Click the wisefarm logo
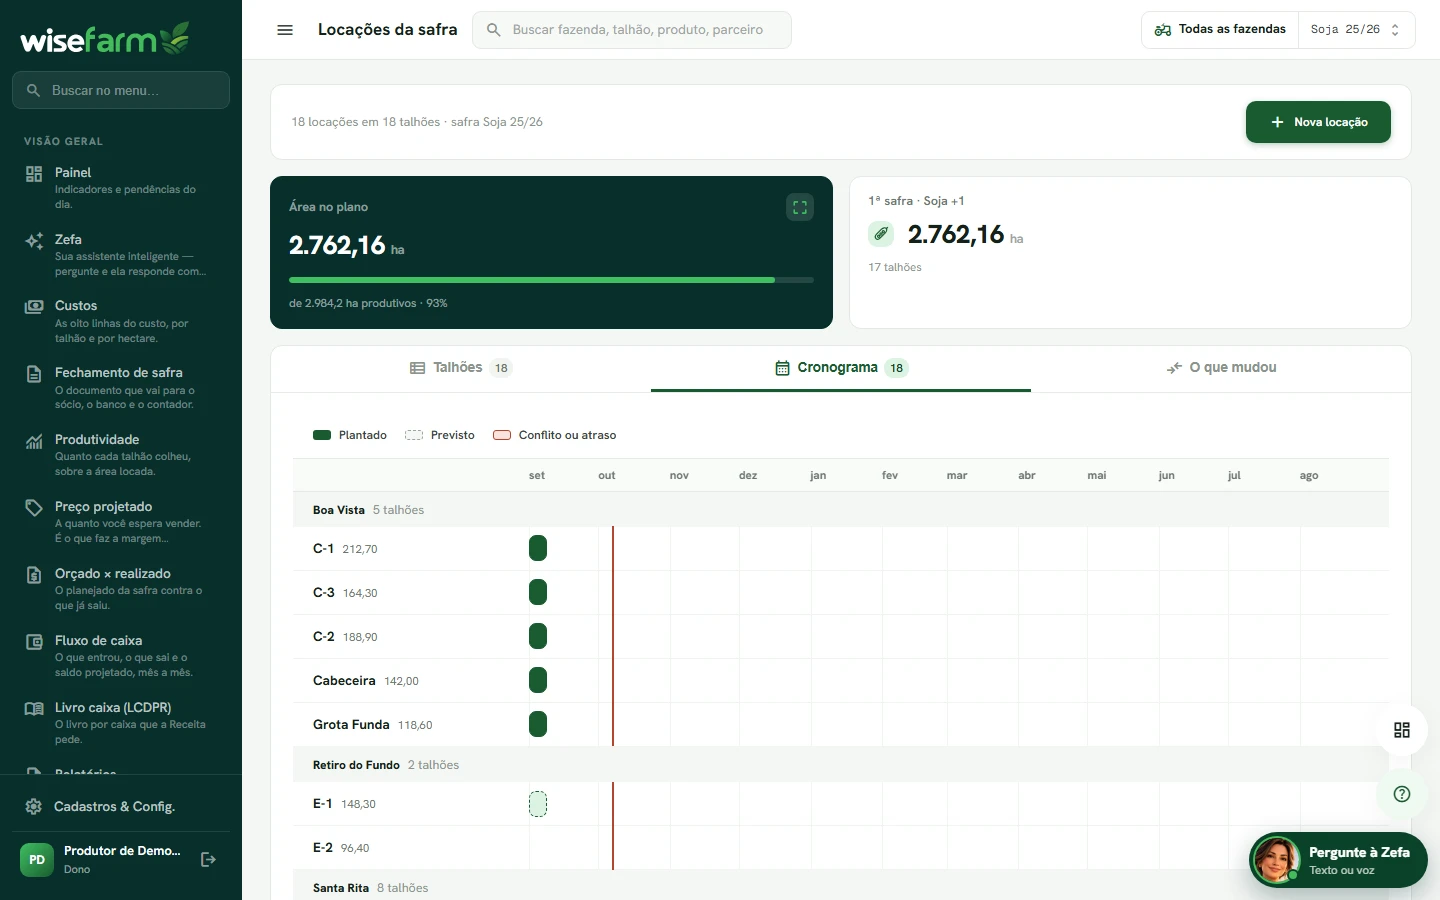1440x900 pixels. [105, 38]
